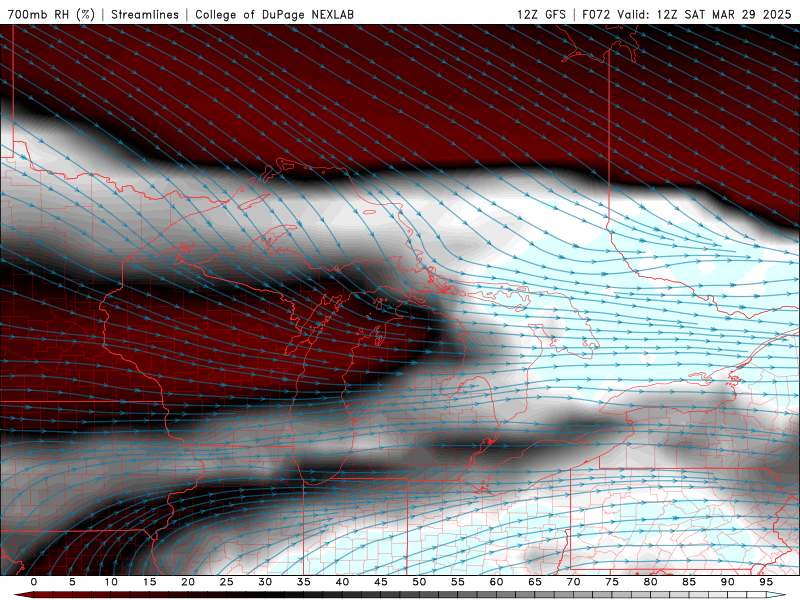Click the "College of DuPage NEXLAB" label

tap(274, 14)
